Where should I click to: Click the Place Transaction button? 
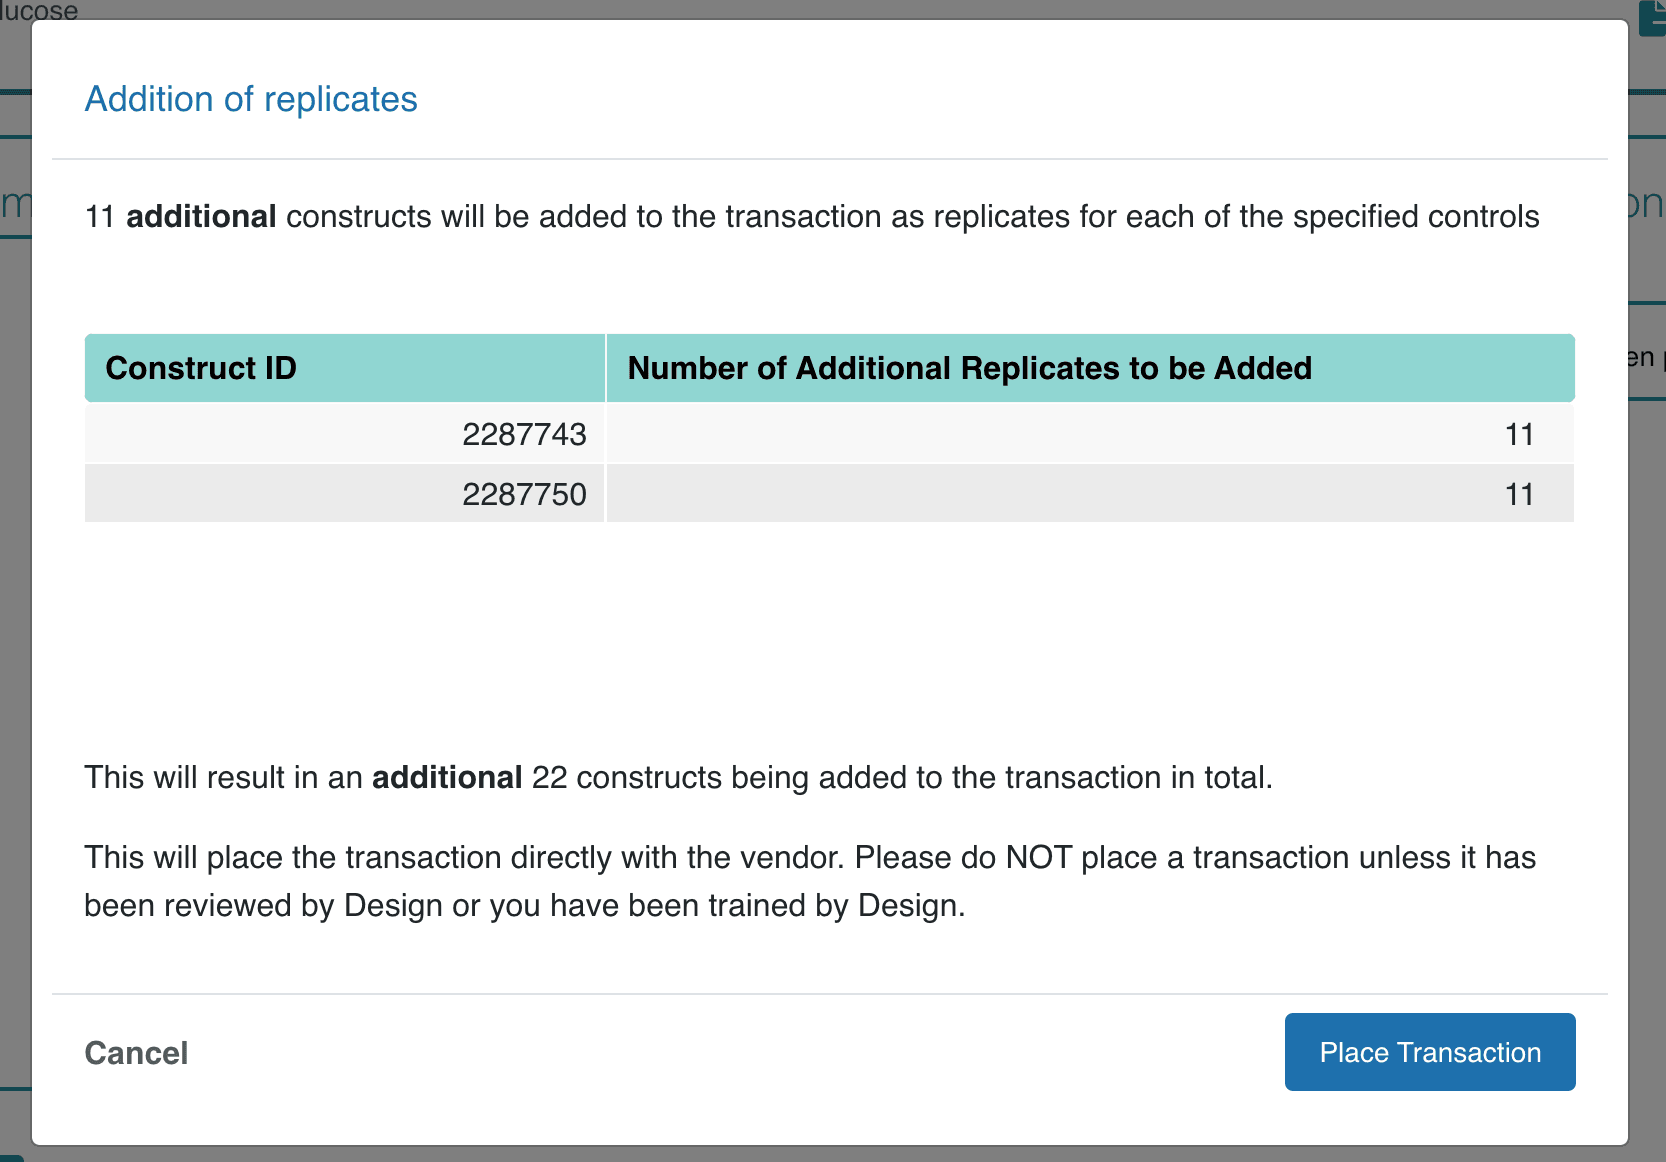1429,1052
